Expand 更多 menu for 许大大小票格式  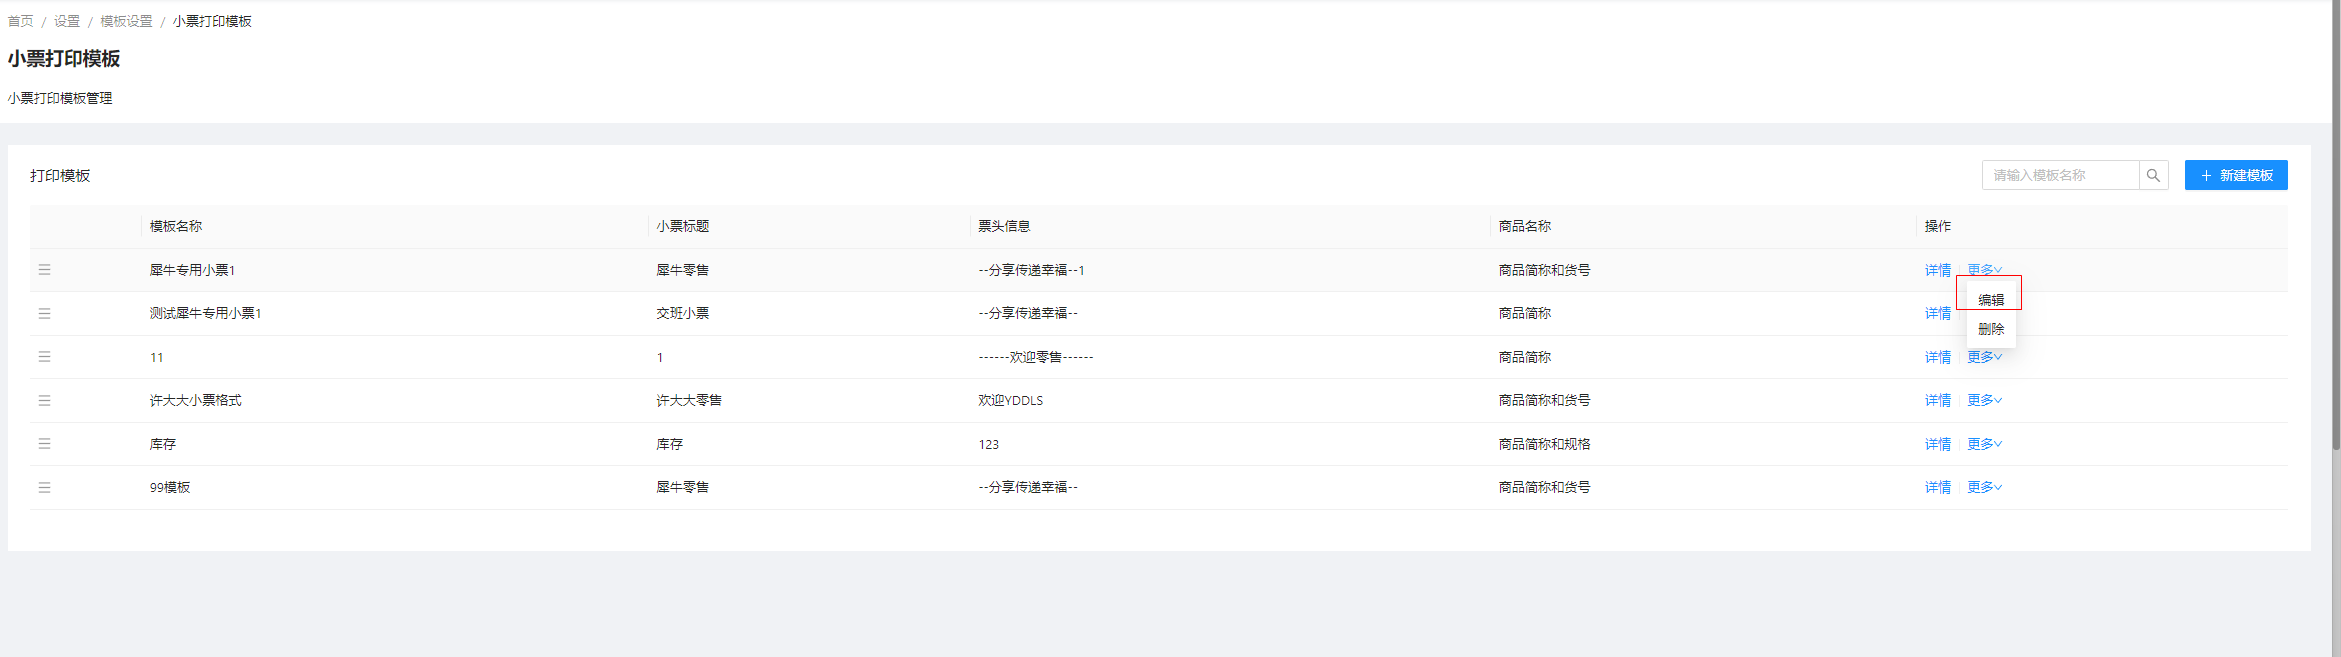click(1985, 400)
